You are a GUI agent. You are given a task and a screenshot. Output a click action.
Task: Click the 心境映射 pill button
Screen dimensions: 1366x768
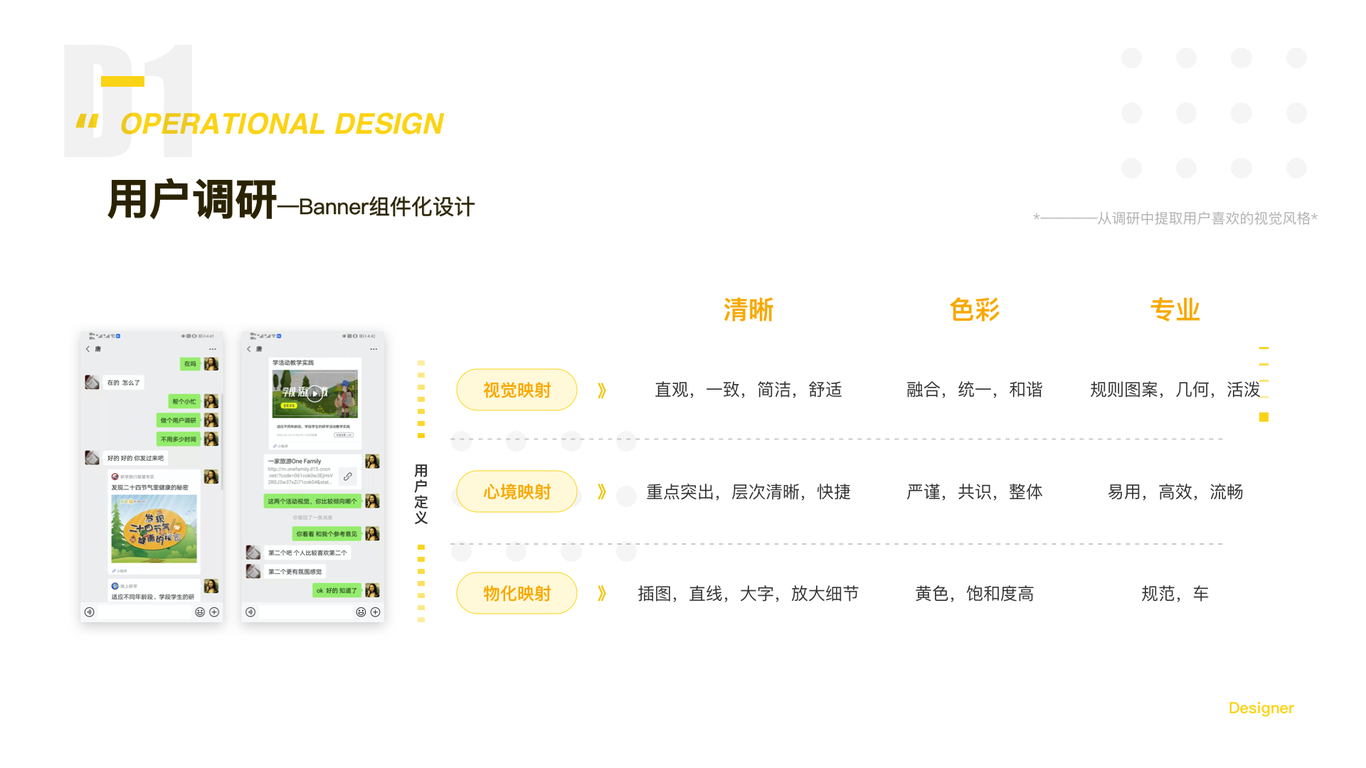[517, 492]
